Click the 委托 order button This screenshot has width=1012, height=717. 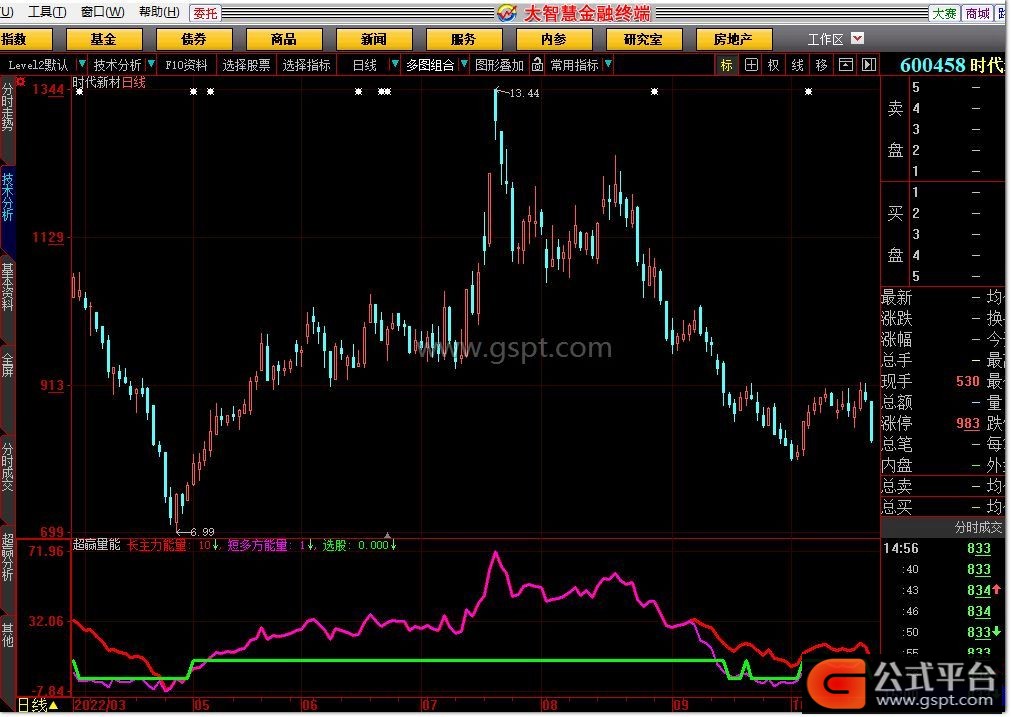(205, 13)
